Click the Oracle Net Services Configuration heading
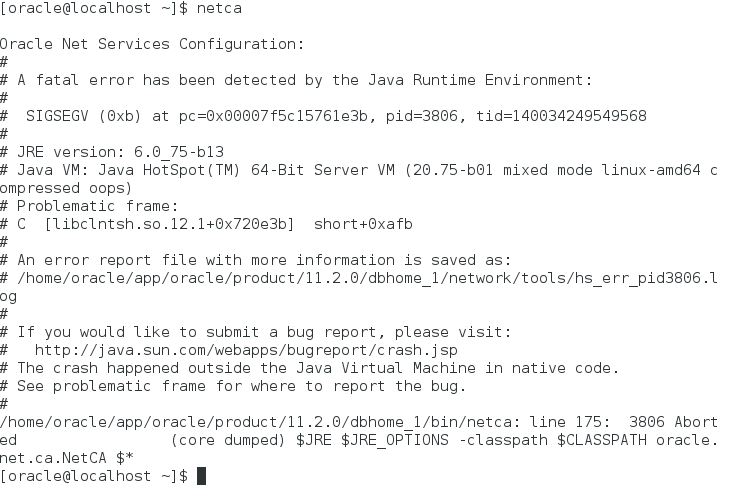 (x=152, y=44)
